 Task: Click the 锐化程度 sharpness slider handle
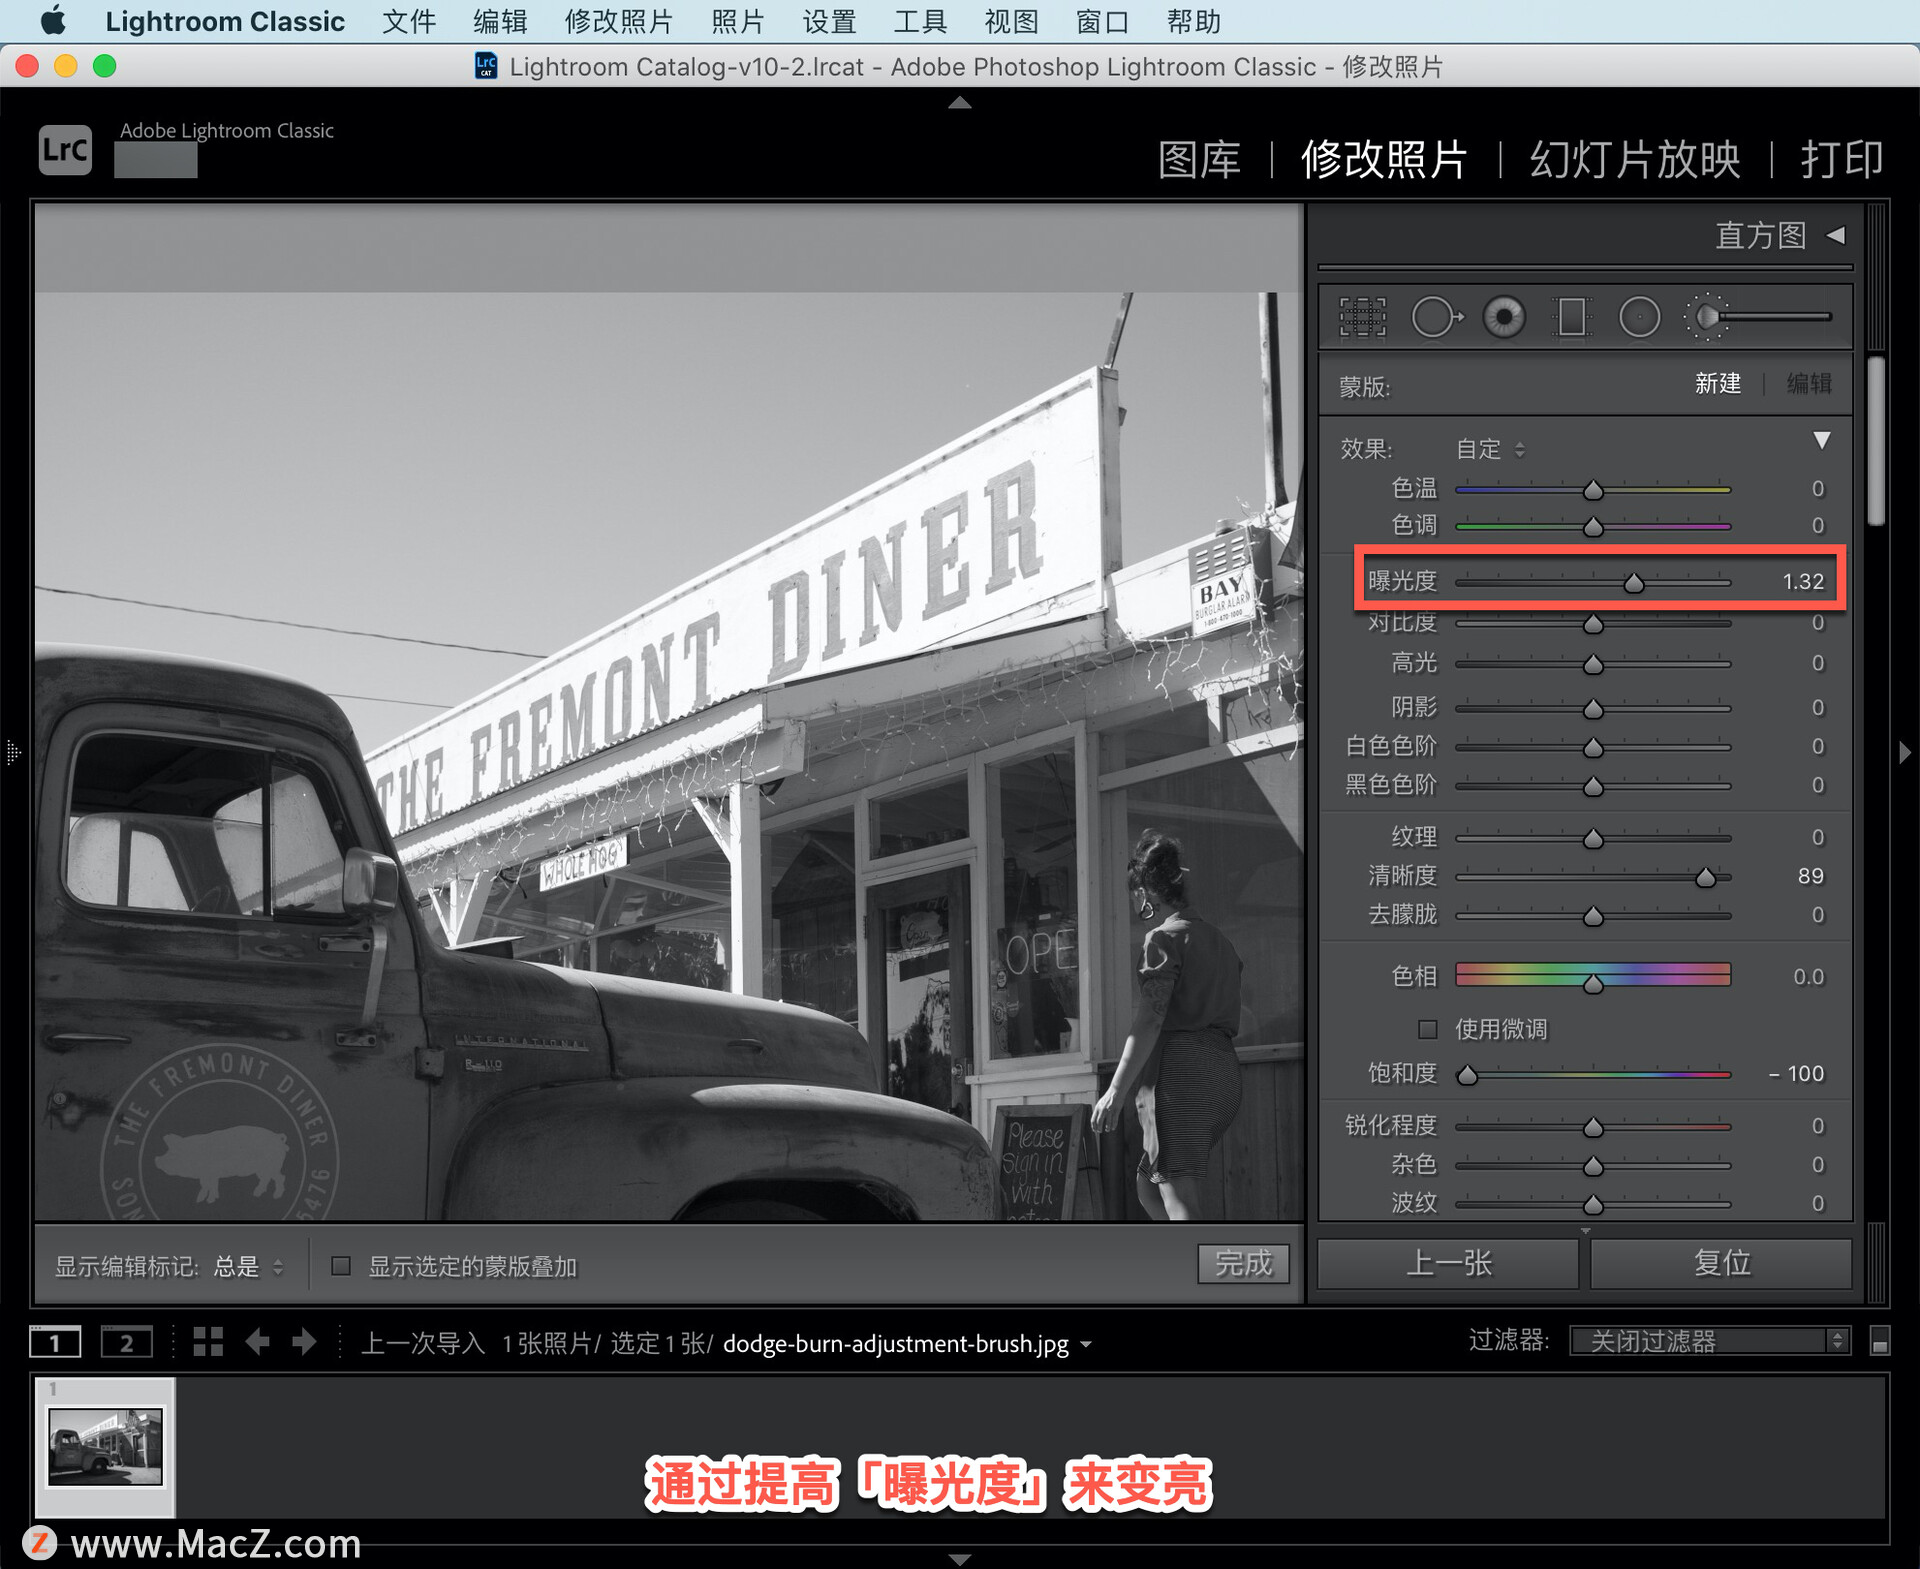(1593, 1128)
